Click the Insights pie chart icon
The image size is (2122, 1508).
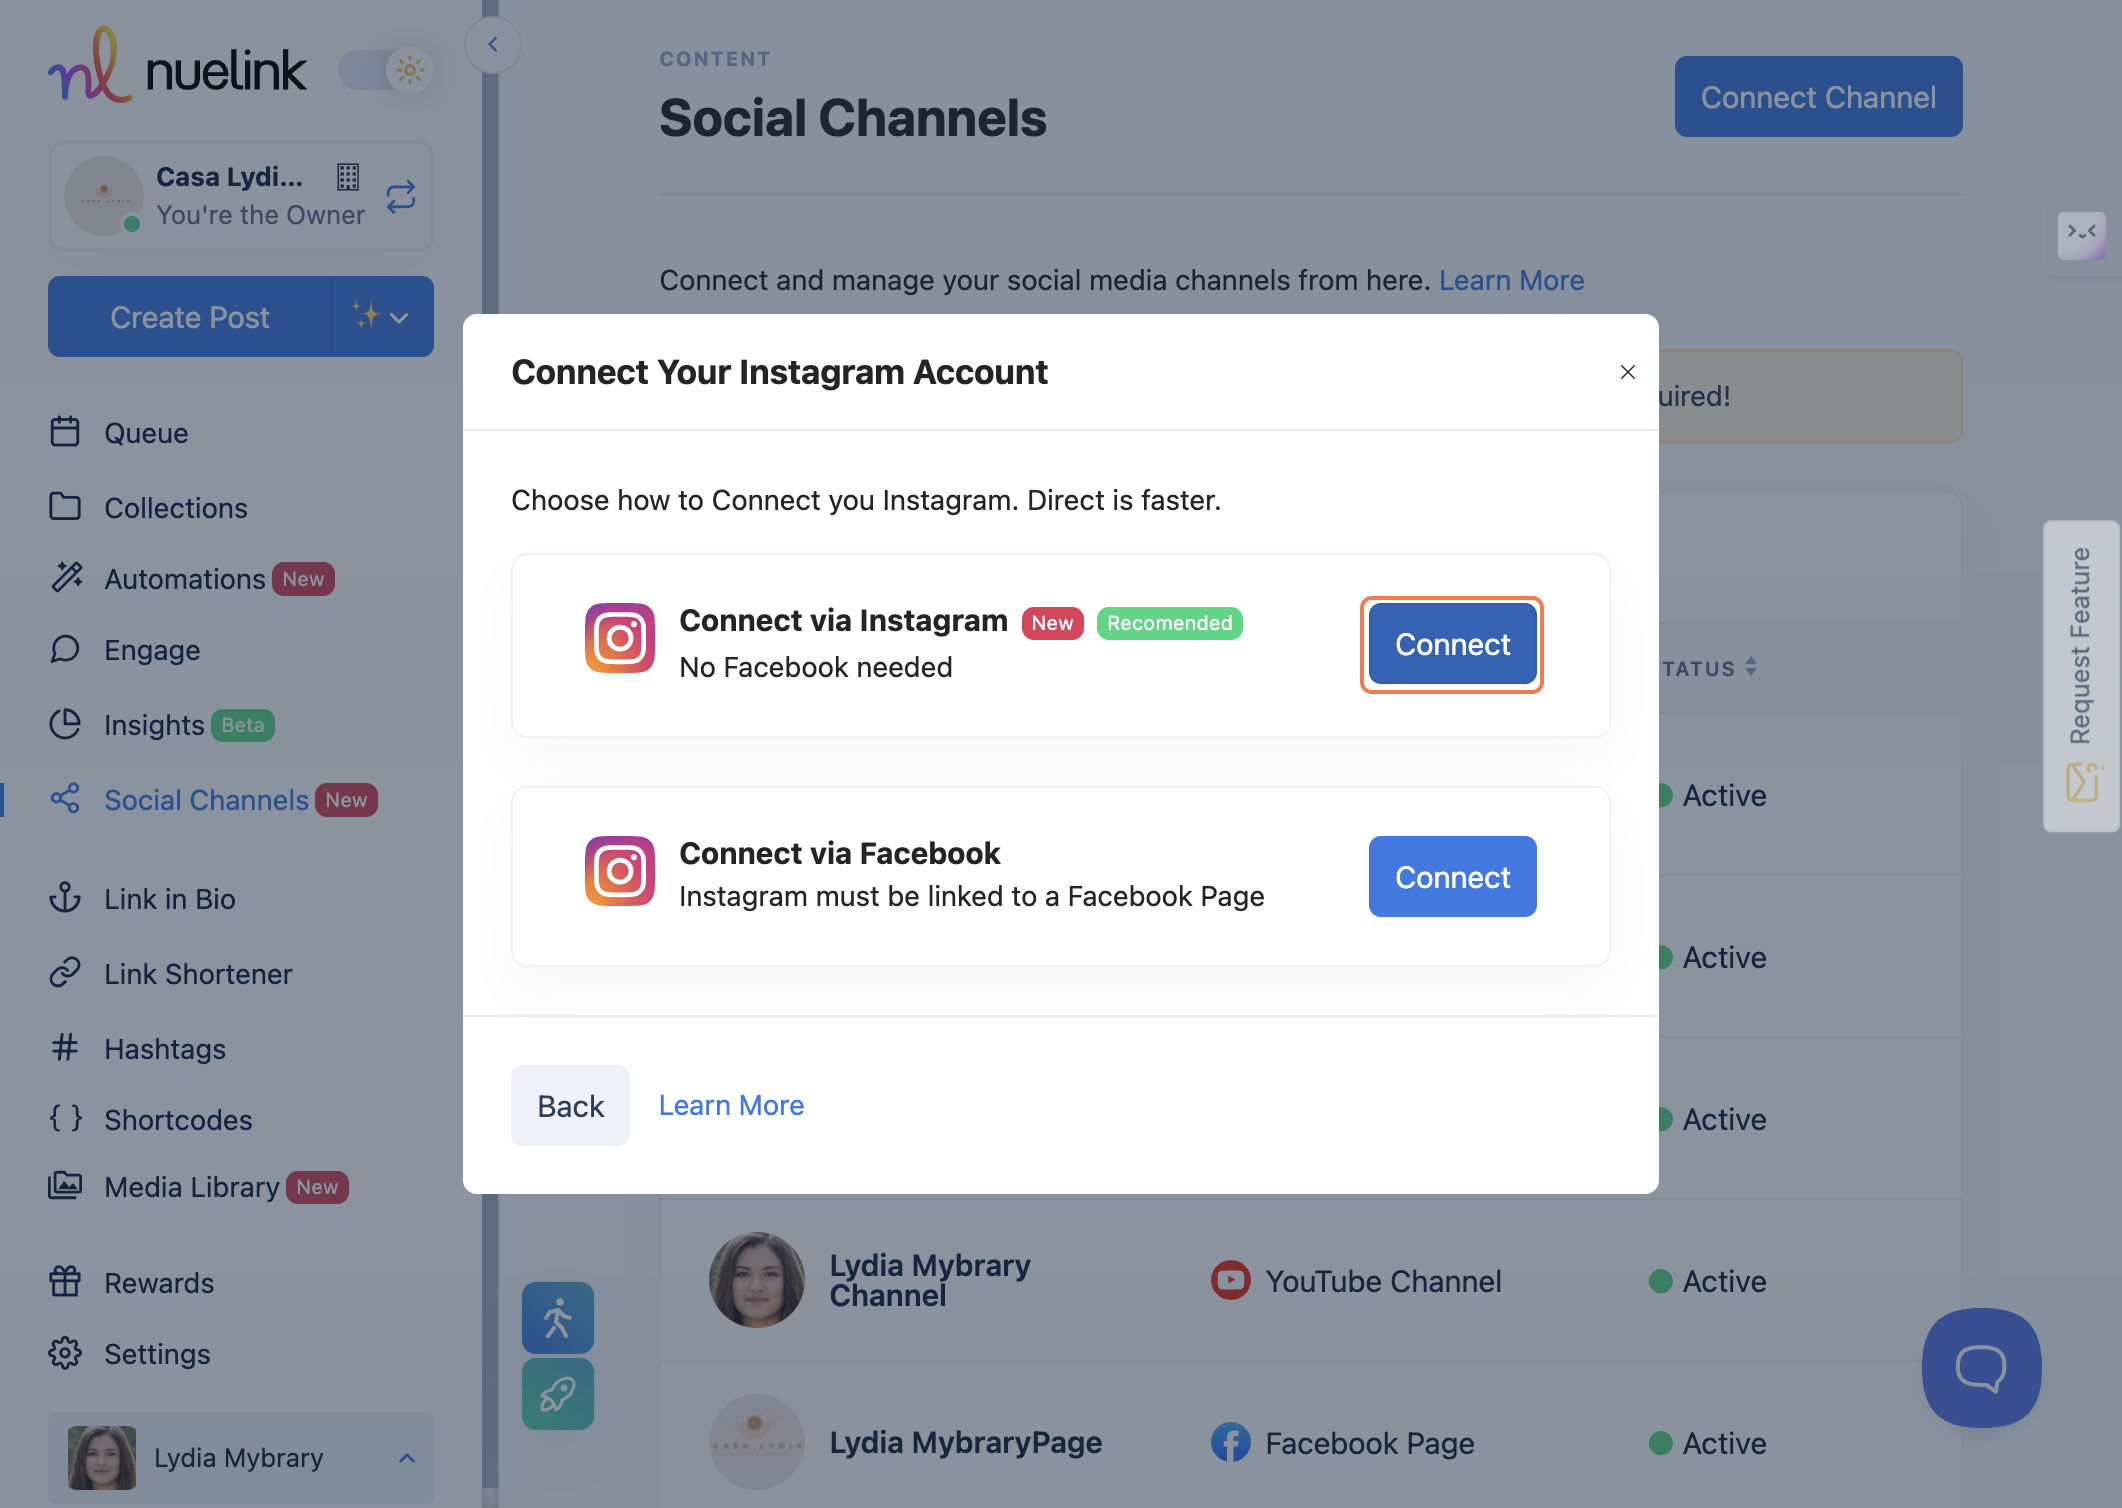[x=65, y=724]
